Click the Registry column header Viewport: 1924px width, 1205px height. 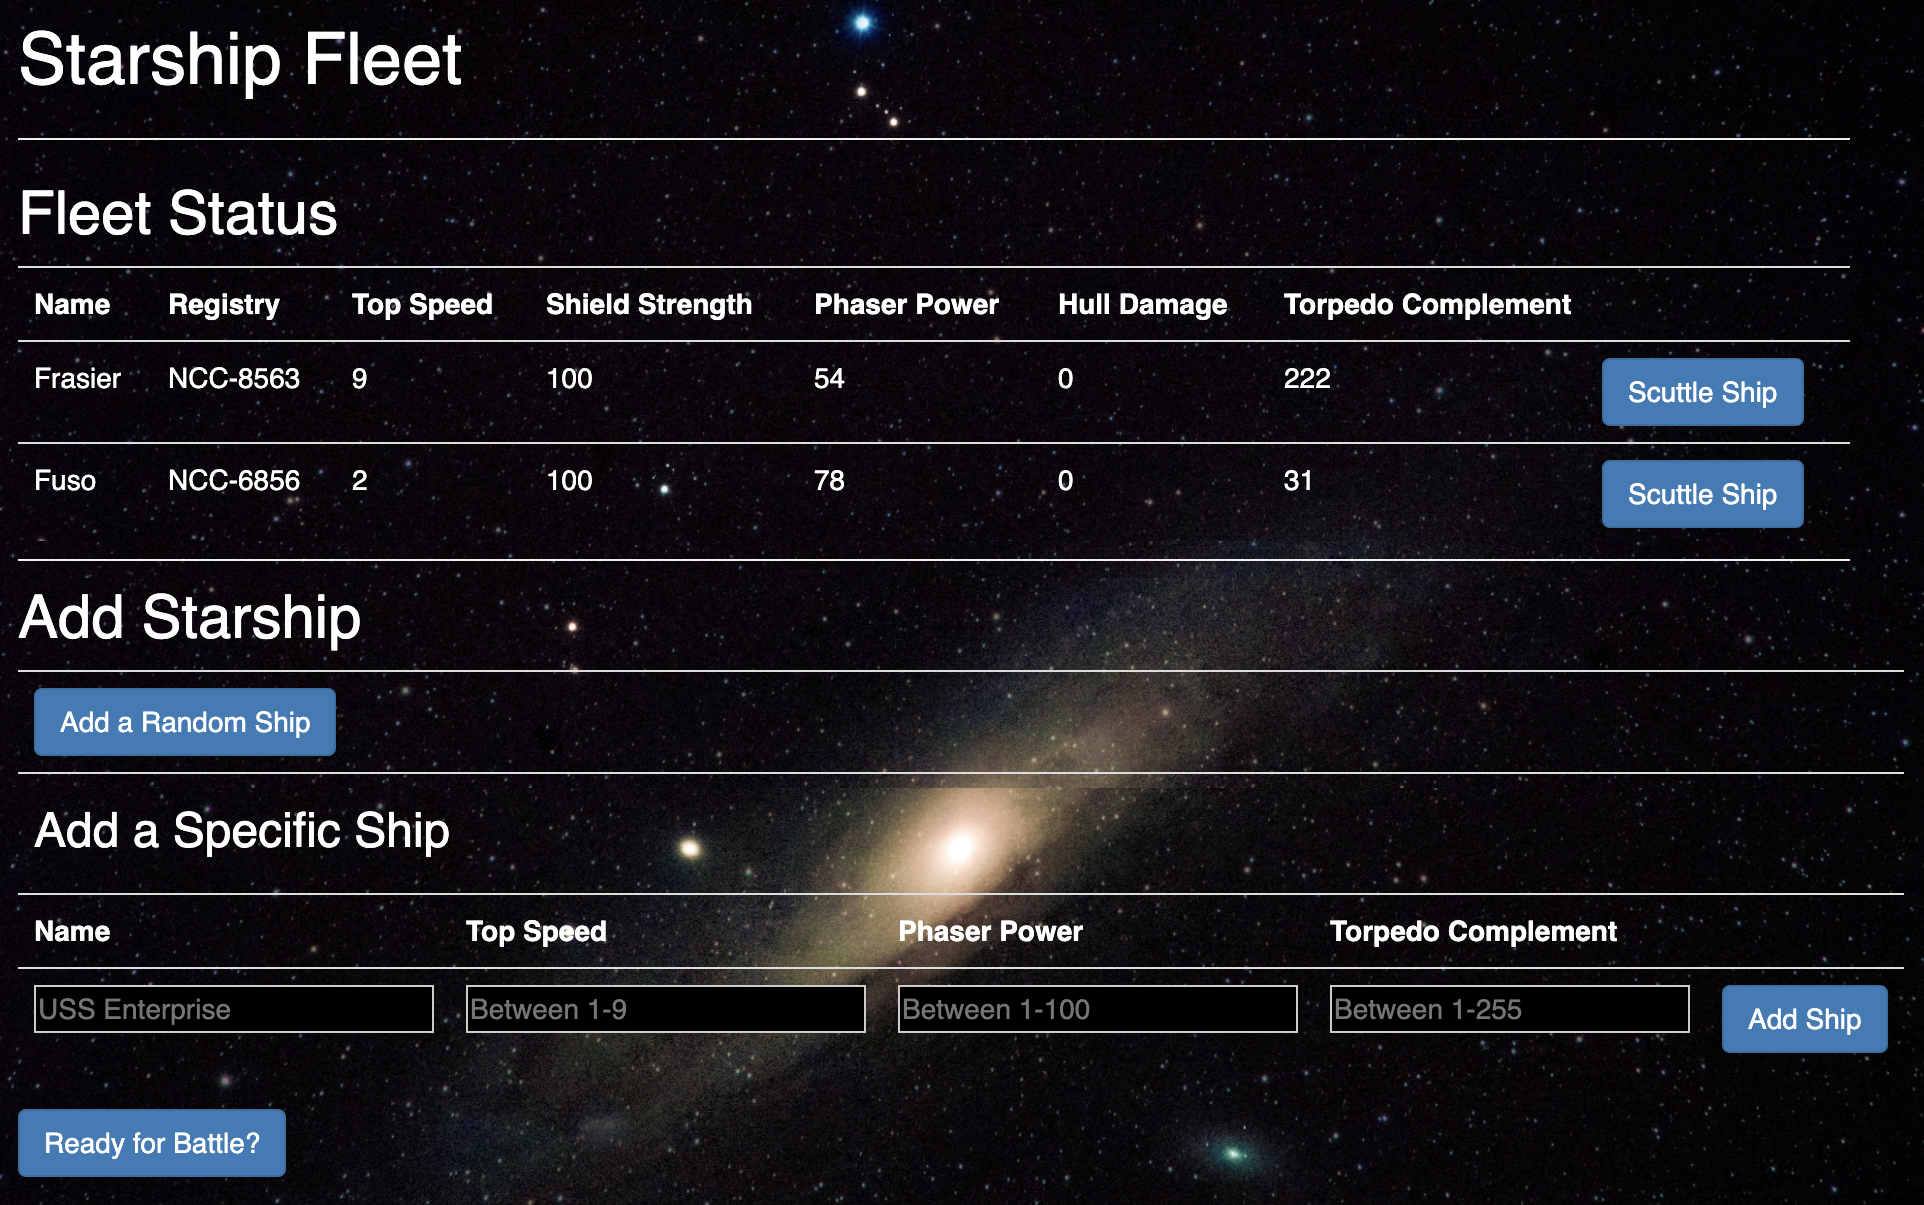(x=224, y=304)
